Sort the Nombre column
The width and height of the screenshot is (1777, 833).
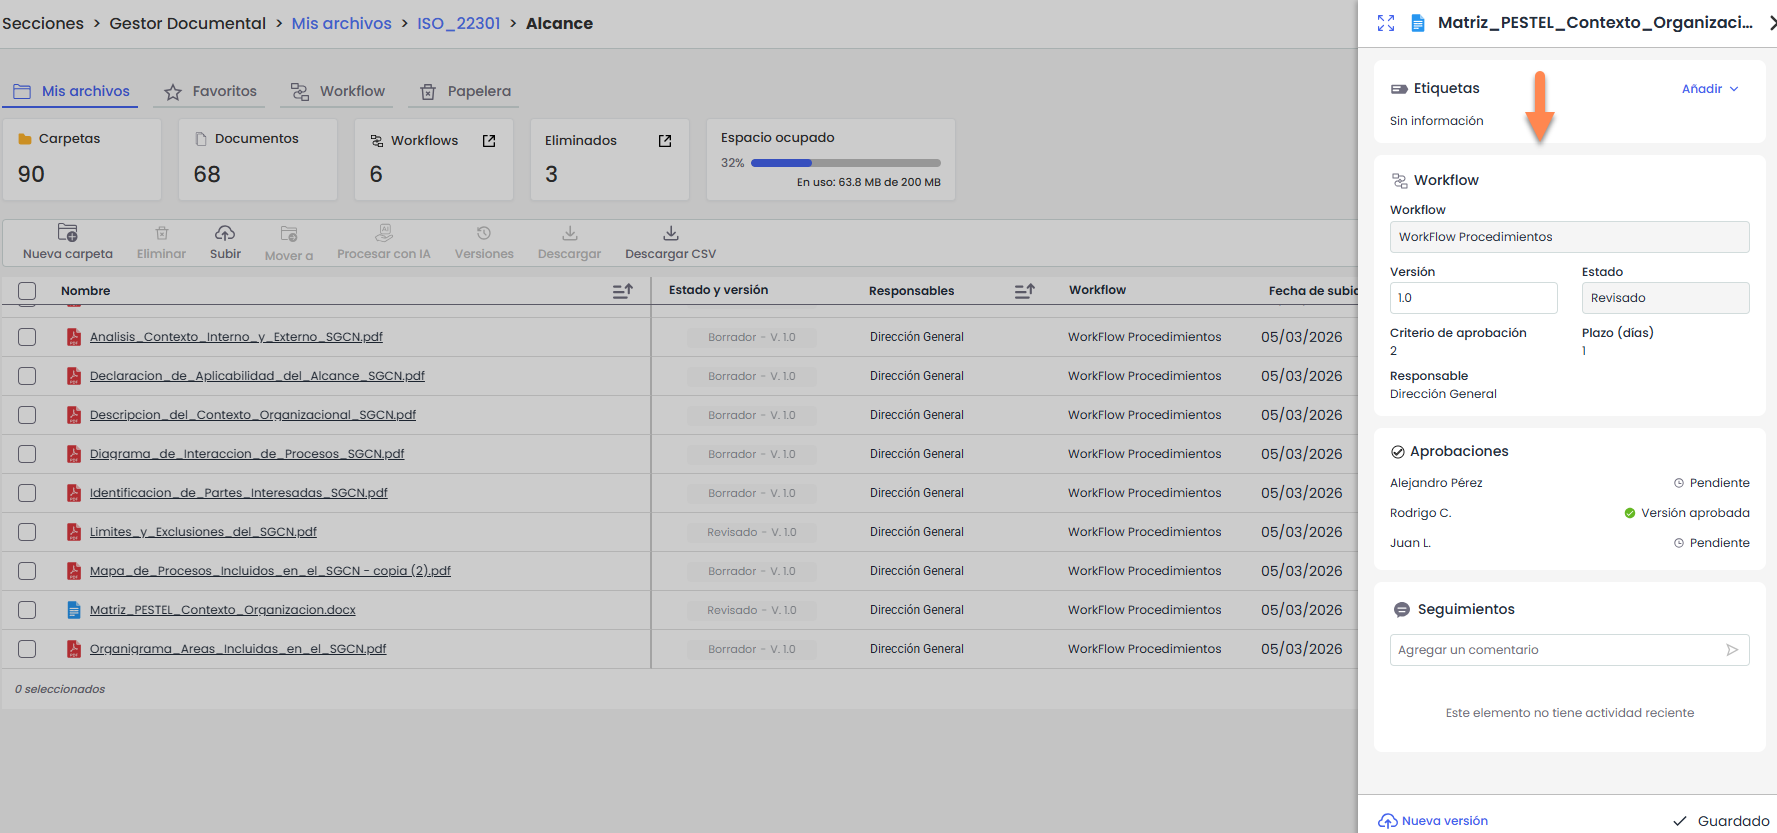tap(622, 291)
